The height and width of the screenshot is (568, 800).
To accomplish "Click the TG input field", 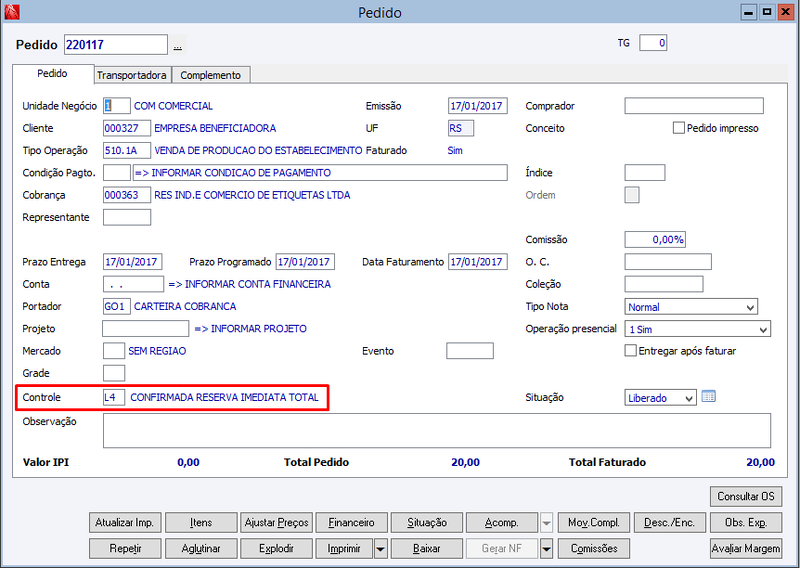I will (653, 43).
